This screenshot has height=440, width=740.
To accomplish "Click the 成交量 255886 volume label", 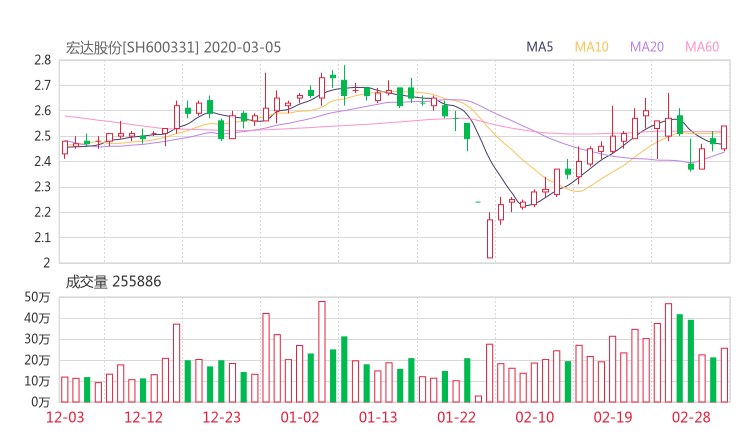I will [113, 281].
